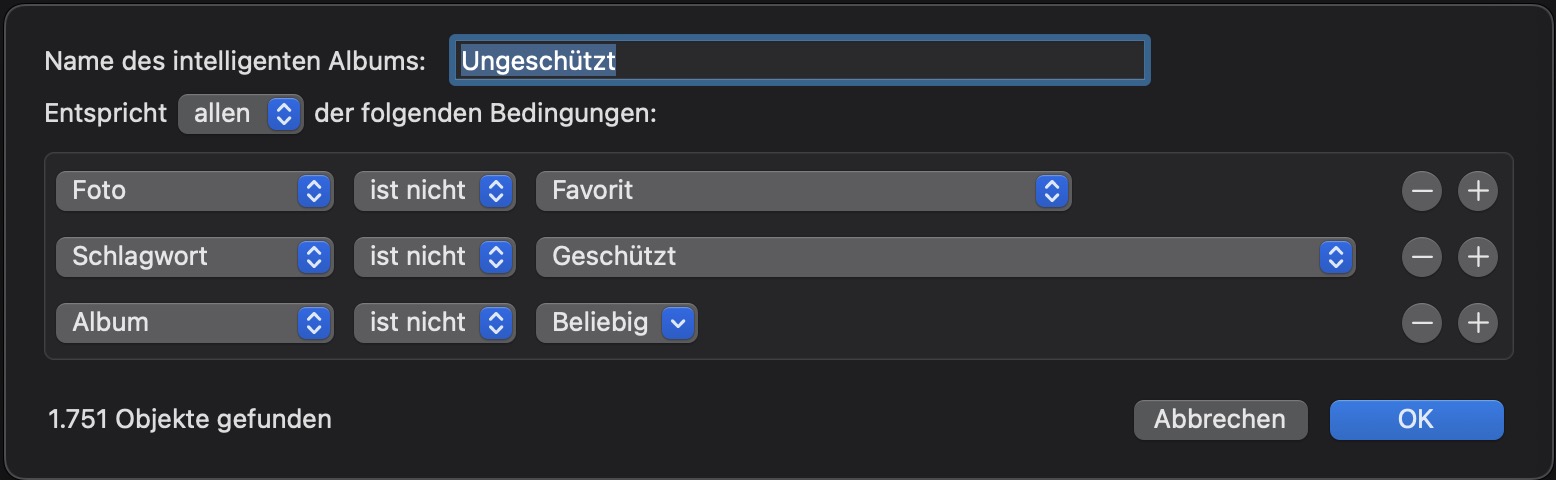Viewport: 1556px width, 480px height.
Task: Remove the Album condition row
Action: (x=1421, y=323)
